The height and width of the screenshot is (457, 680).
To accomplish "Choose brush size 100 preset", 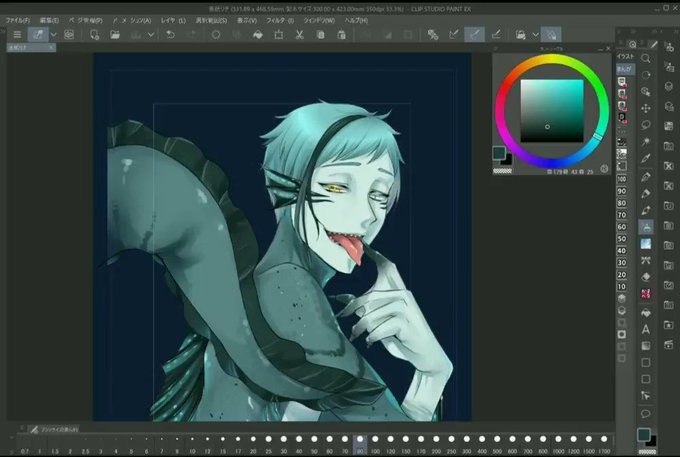I will click(x=375, y=444).
